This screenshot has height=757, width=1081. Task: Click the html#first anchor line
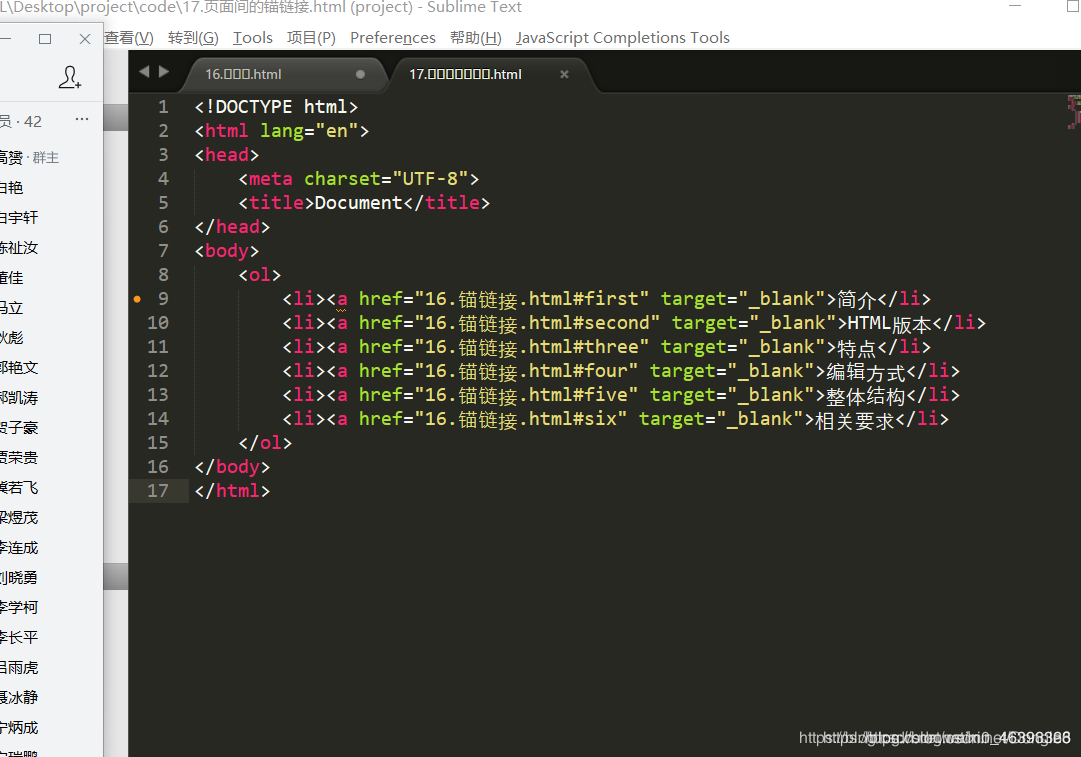[607, 299]
